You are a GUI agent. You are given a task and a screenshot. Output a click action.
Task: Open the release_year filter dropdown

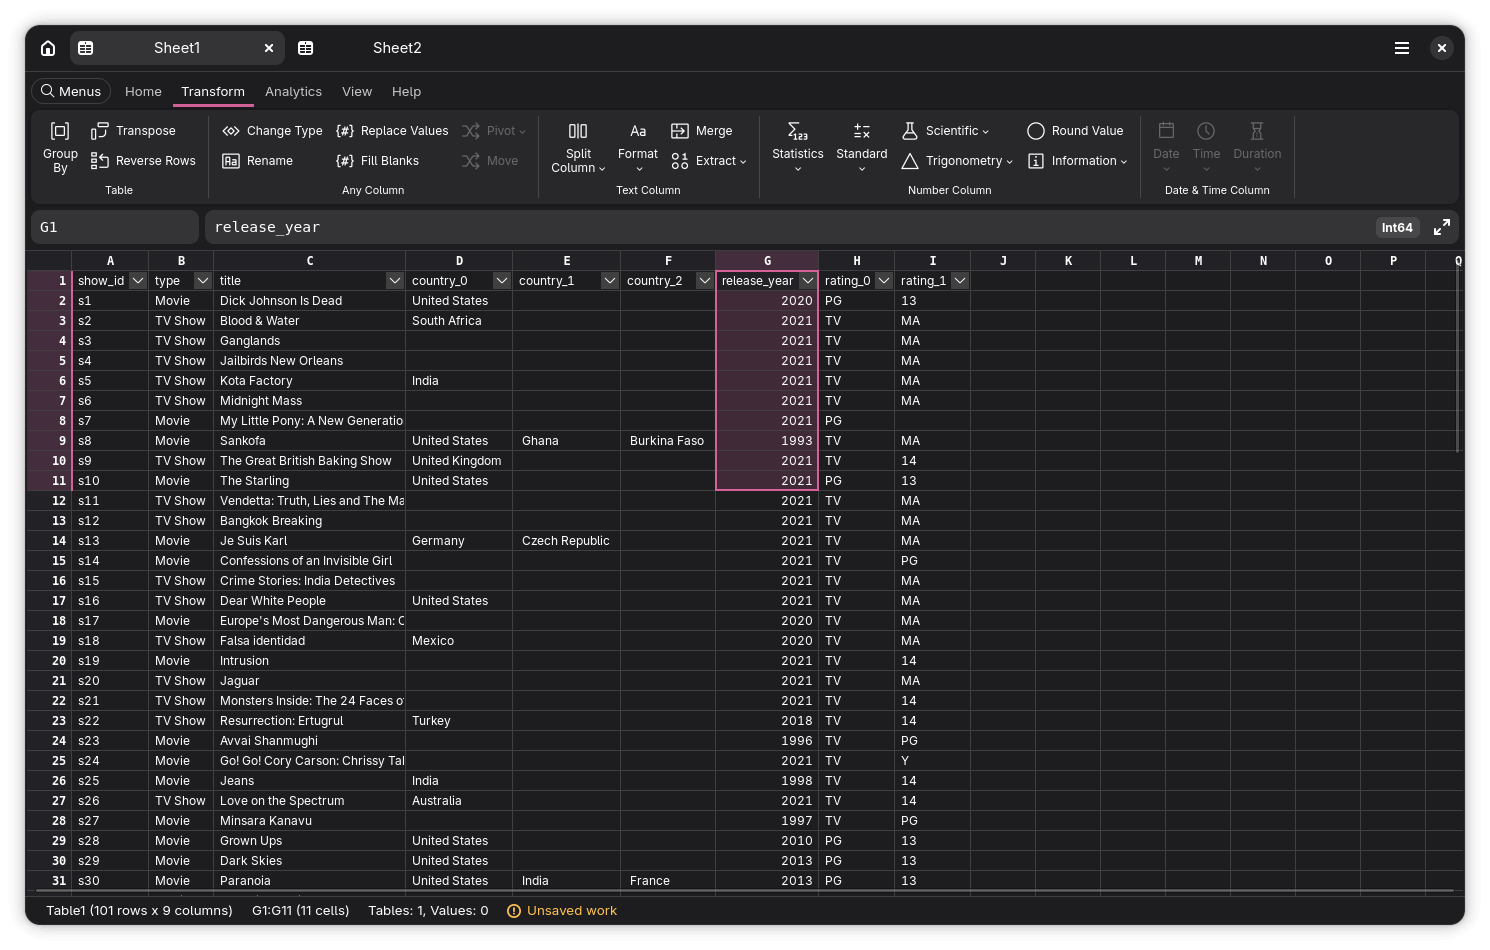click(807, 281)
